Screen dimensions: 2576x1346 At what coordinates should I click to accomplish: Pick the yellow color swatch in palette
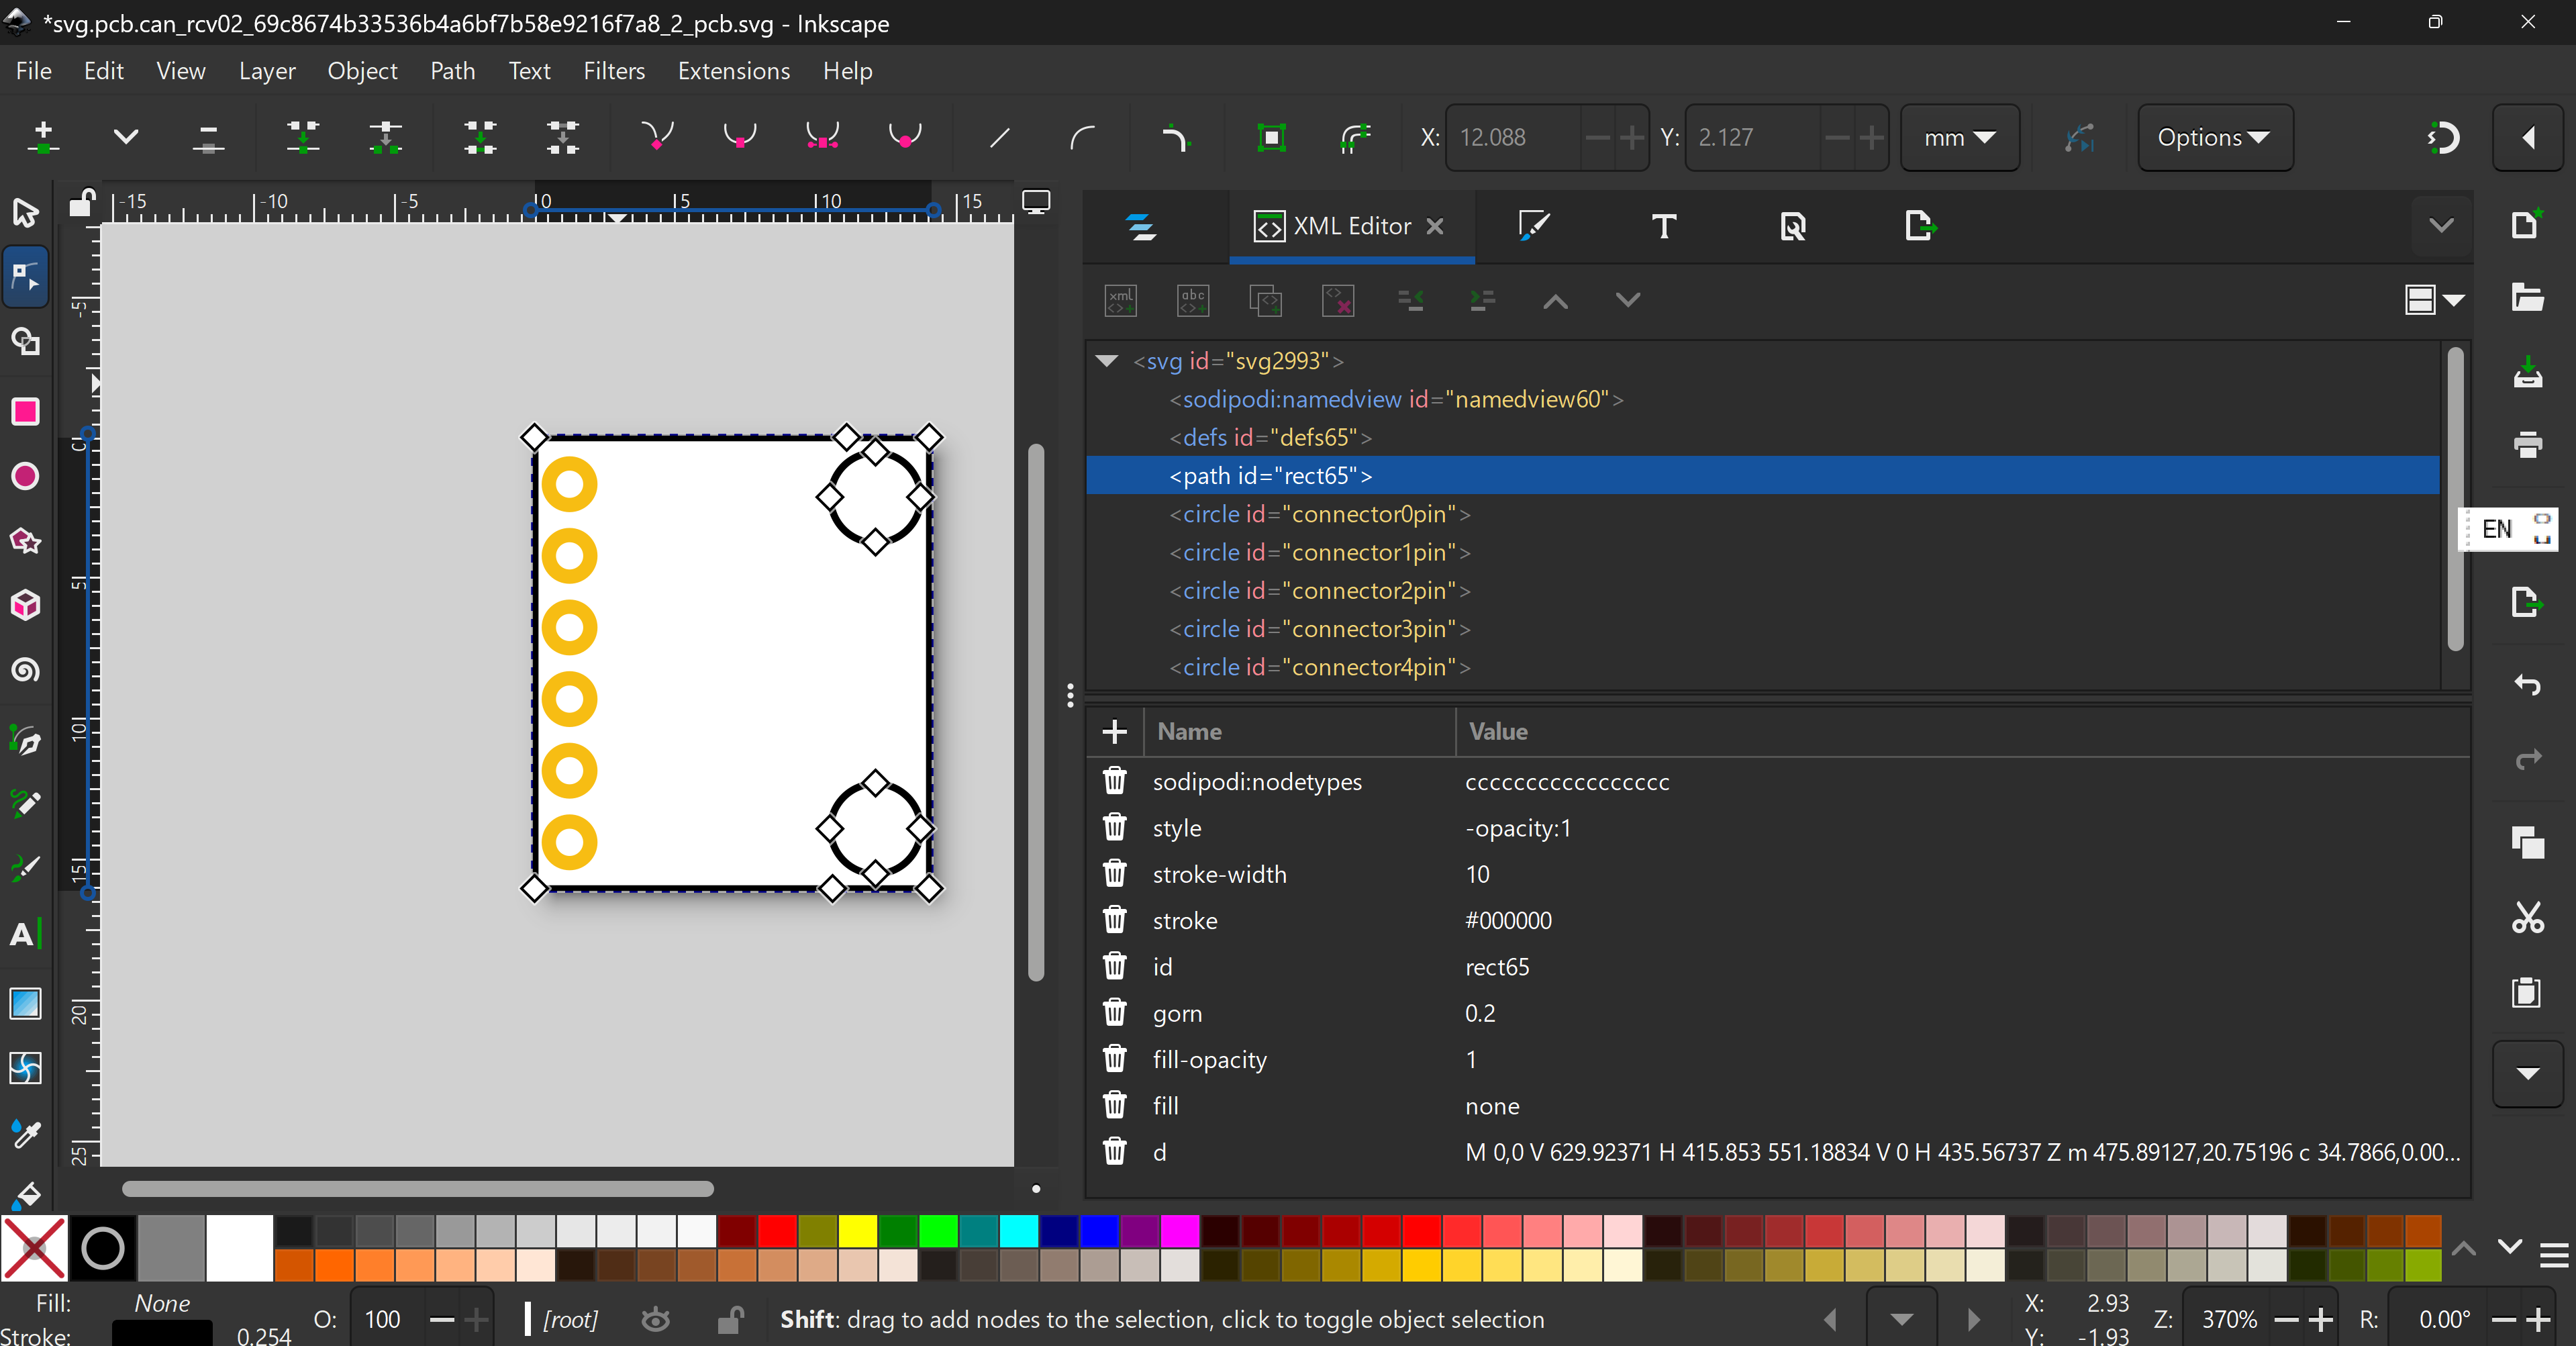[x=857, y=1231]
